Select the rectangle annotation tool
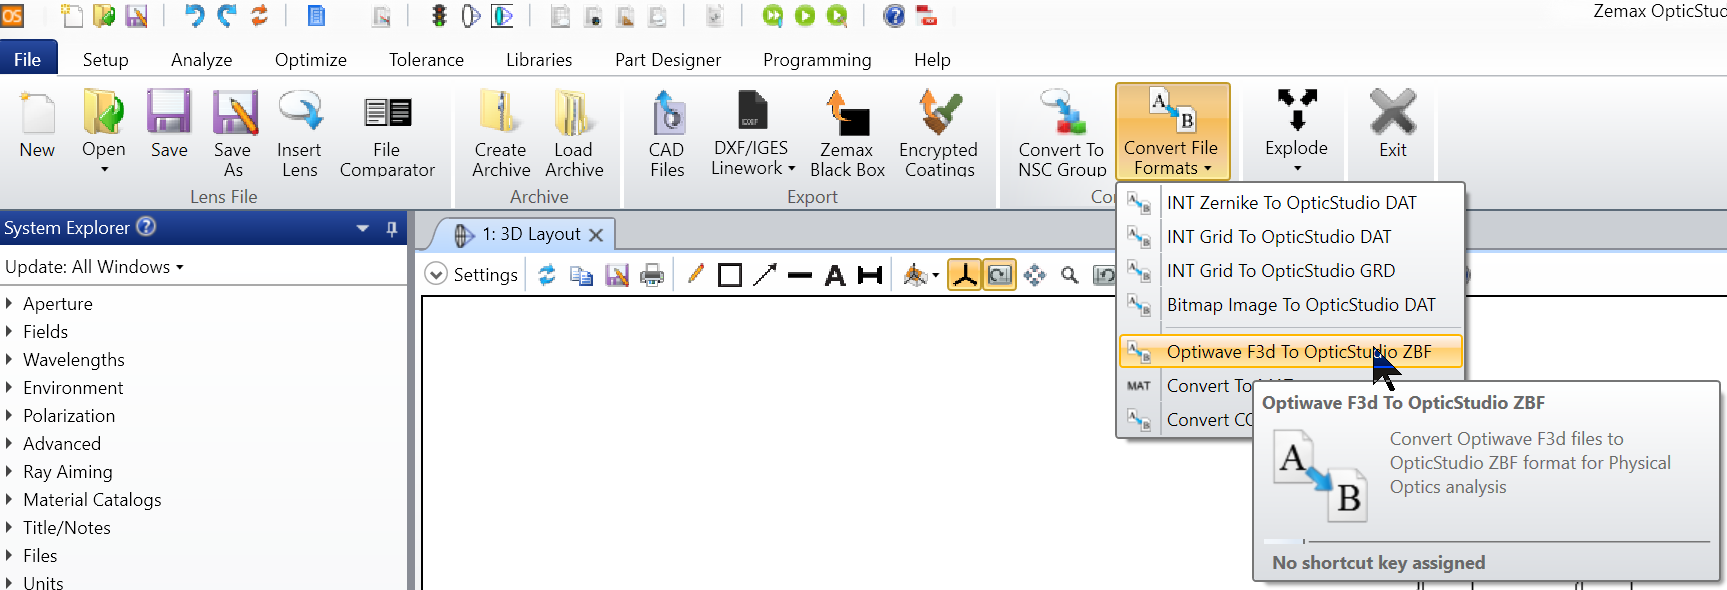 pyautogui.click(x=730, y=275)
